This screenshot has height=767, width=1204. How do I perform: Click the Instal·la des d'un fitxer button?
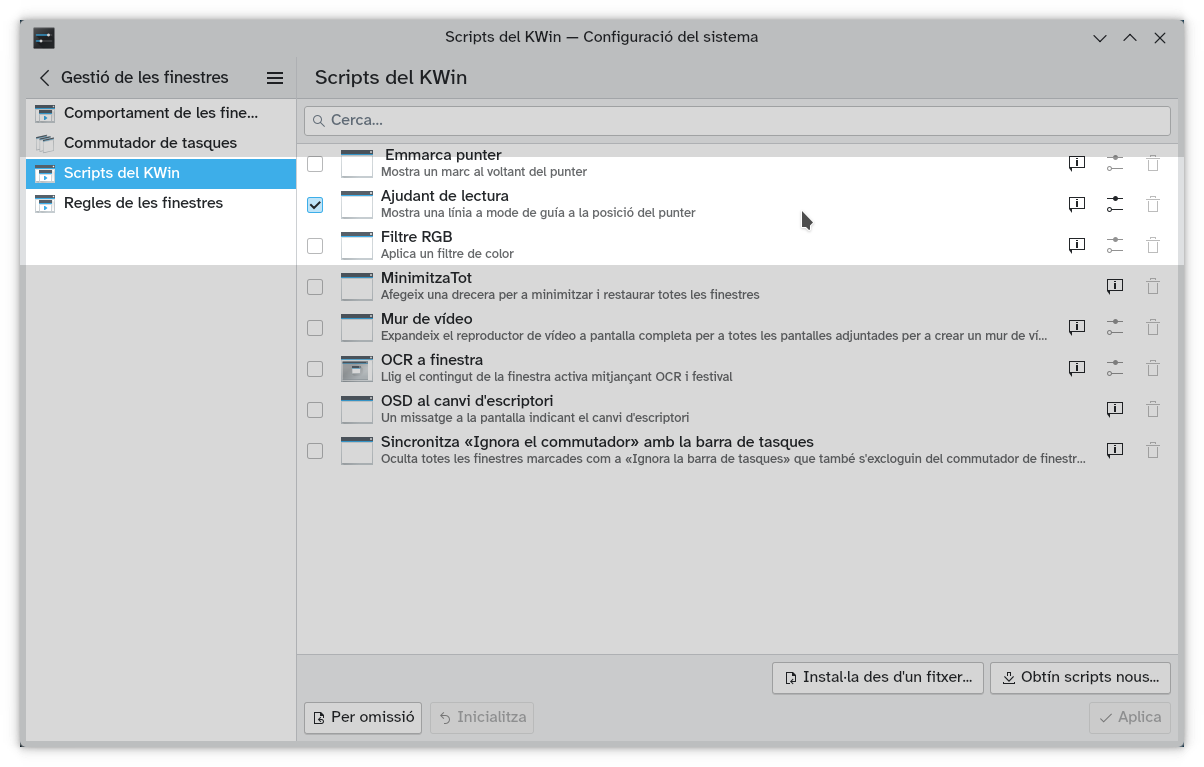pyautogui.click(x=878, y=677)
